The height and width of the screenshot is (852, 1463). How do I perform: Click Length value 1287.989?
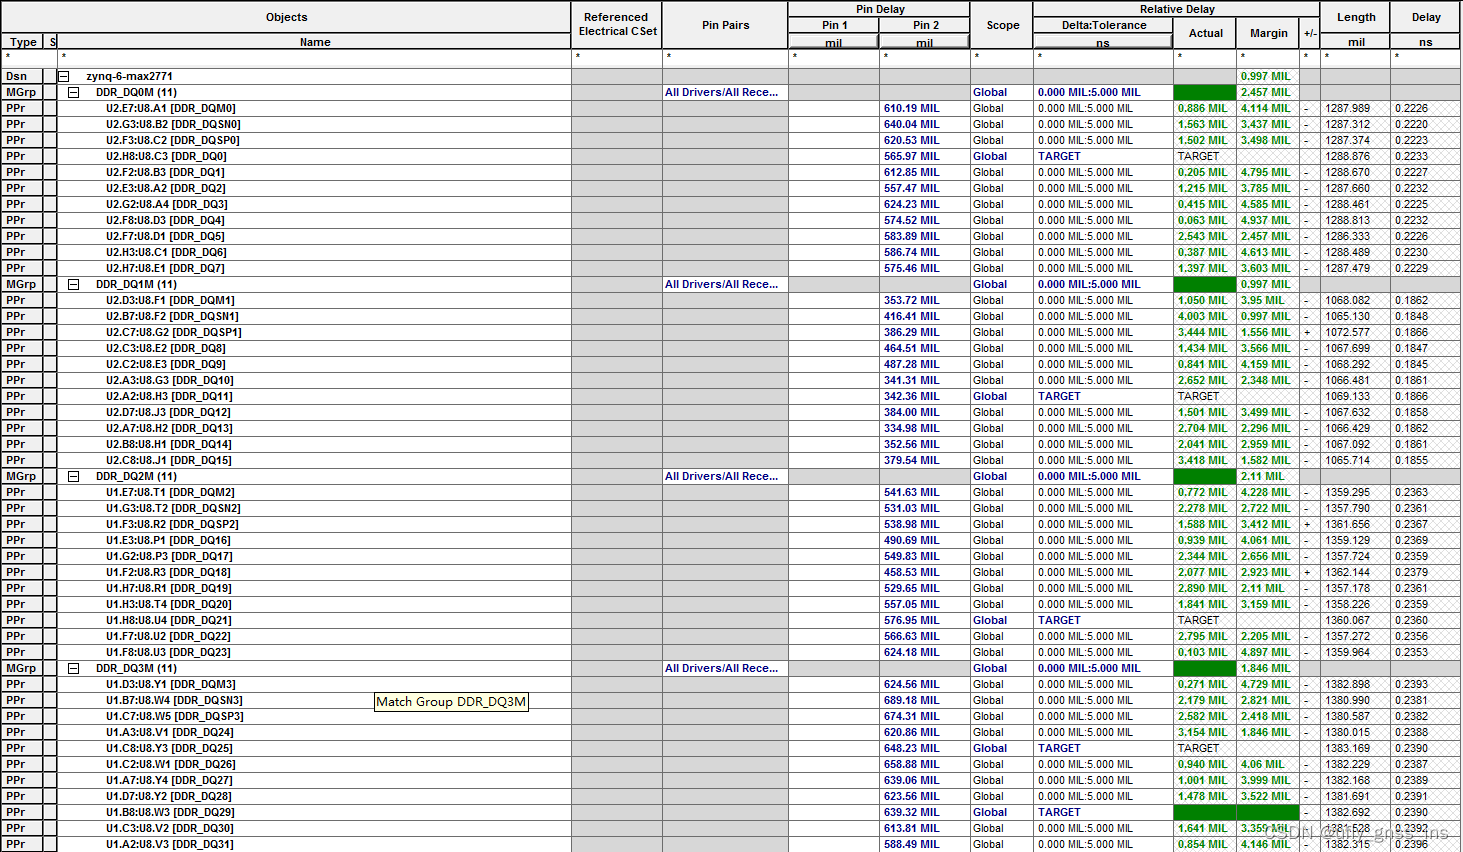coord(1348,108)
